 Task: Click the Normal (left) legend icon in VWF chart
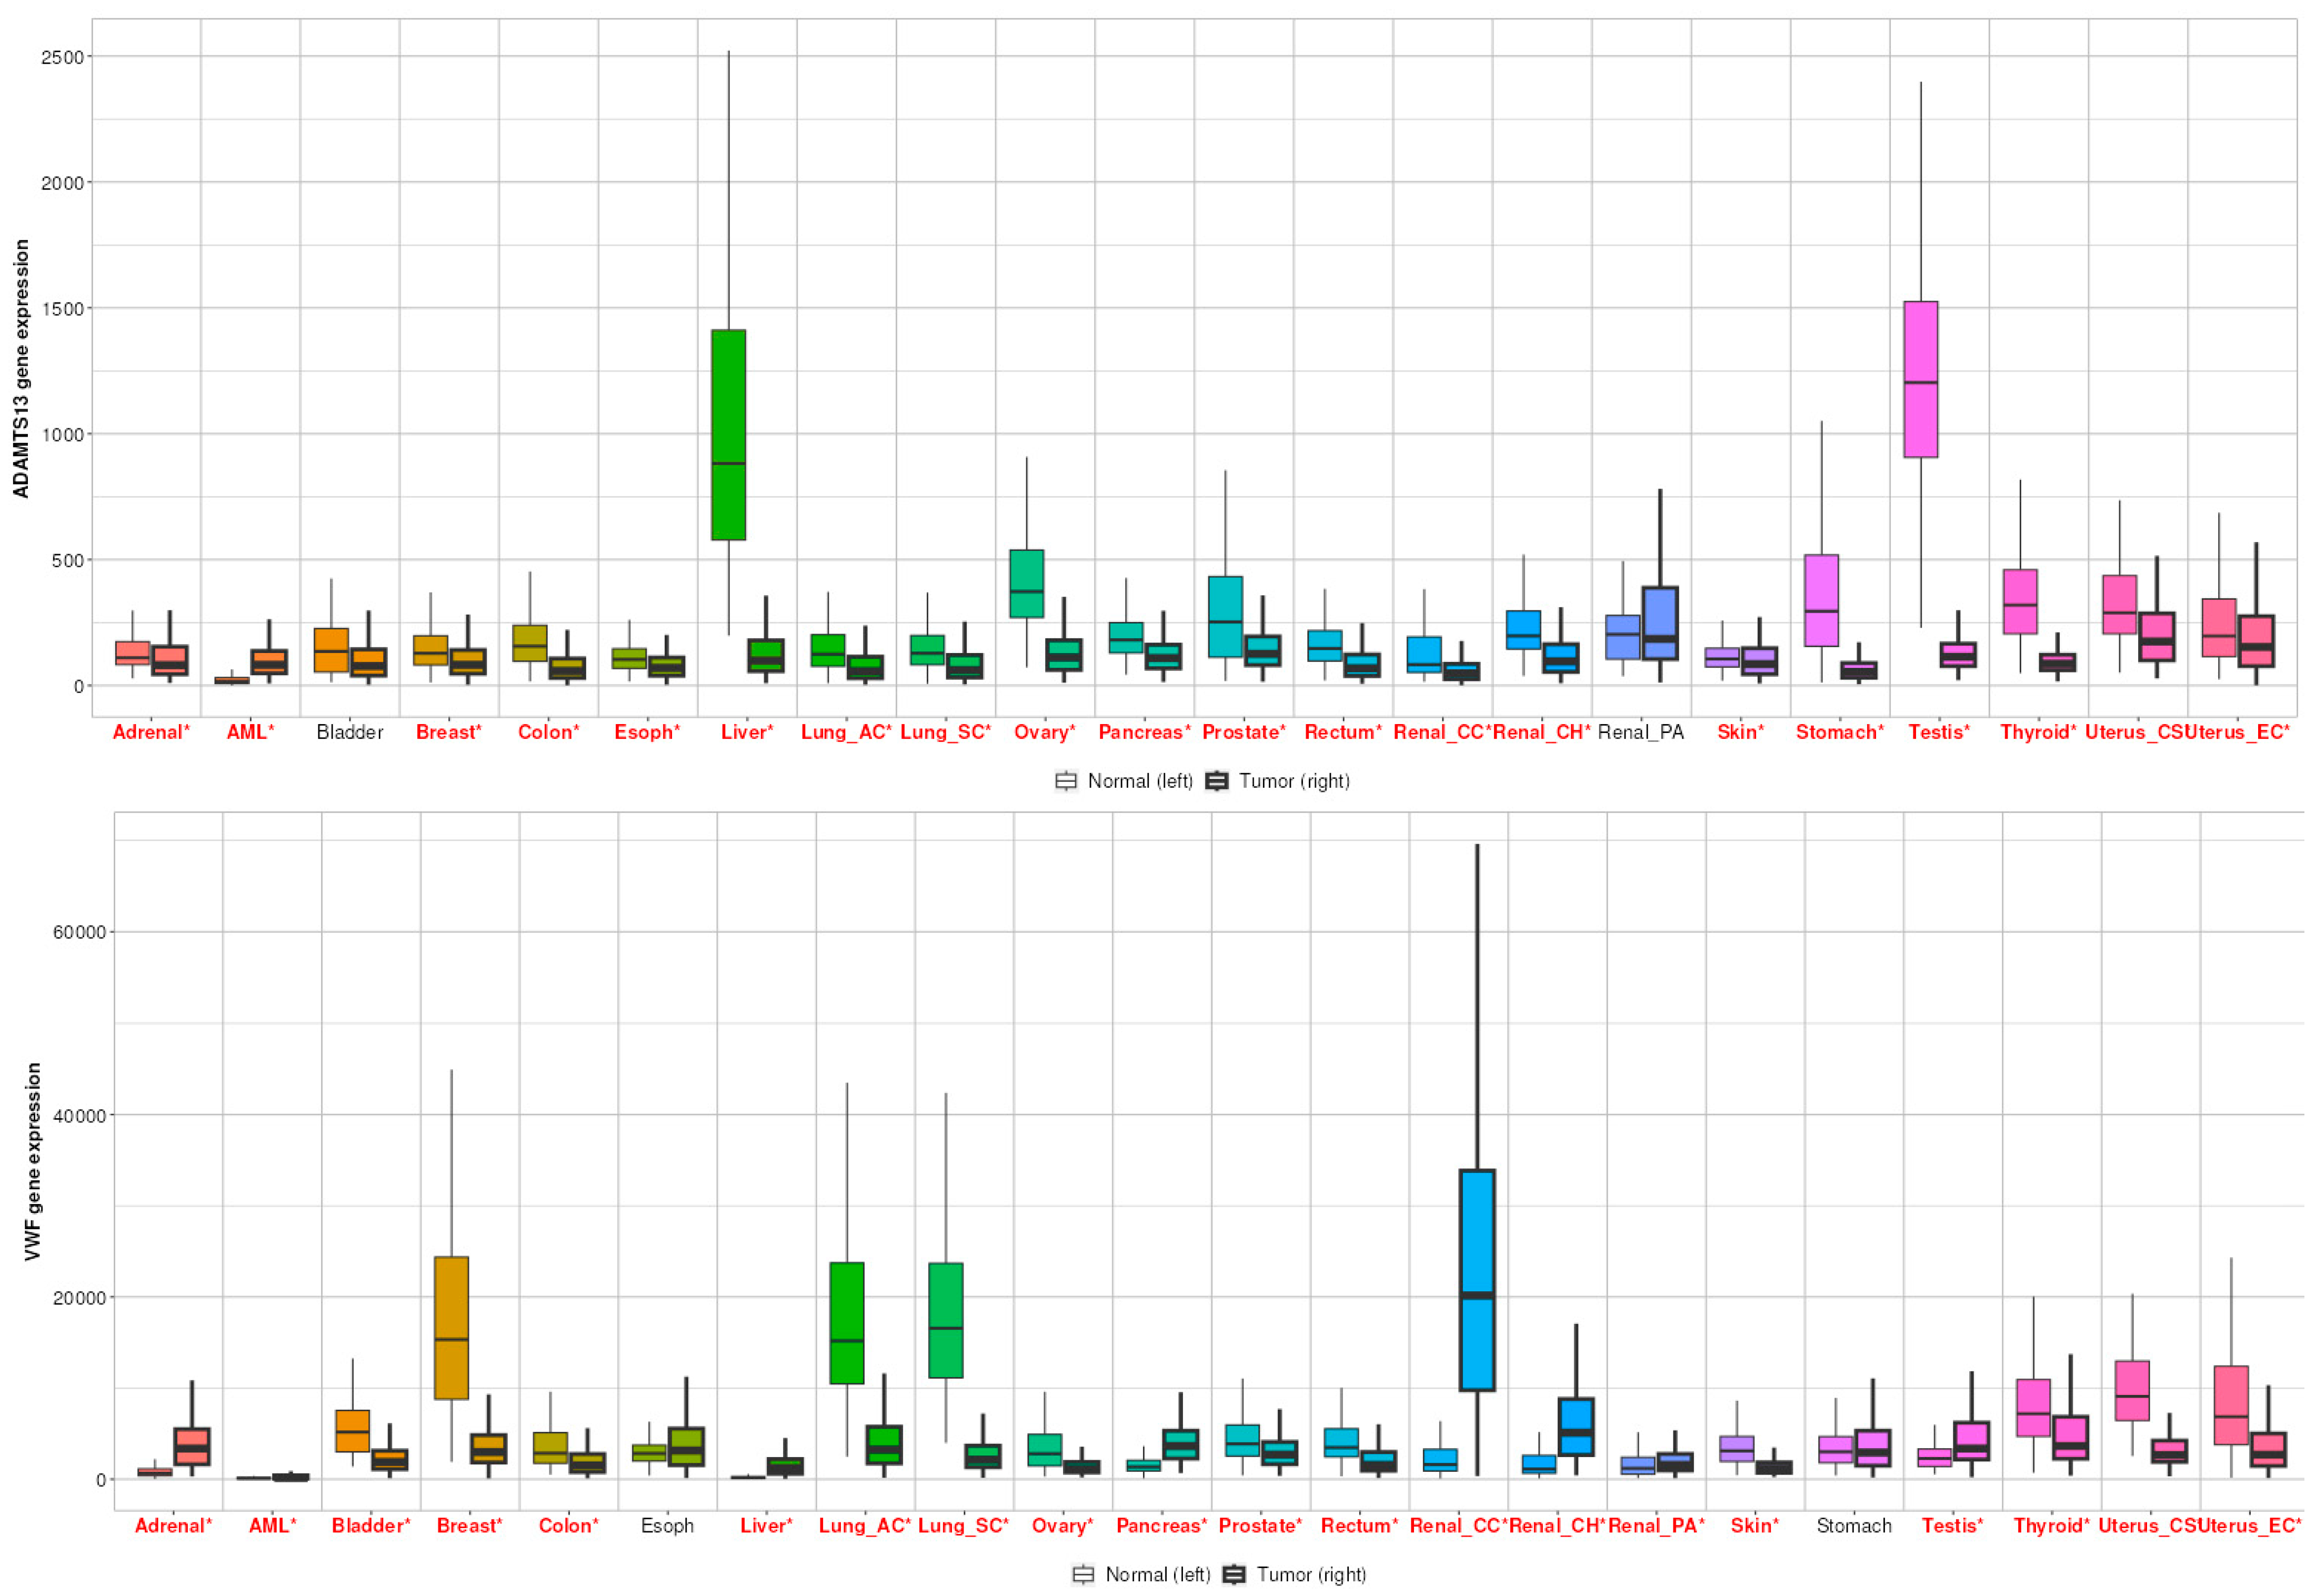click(x=1083, y=1575)
